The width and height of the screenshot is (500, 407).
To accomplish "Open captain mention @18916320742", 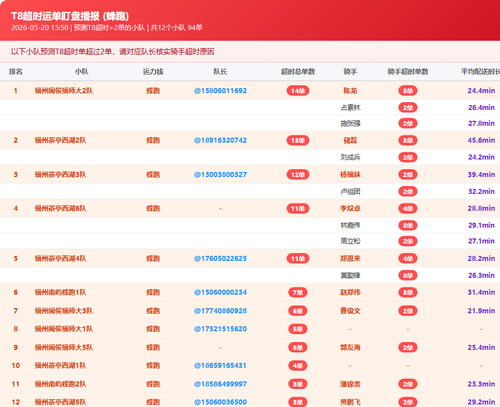I will point(220,140).
